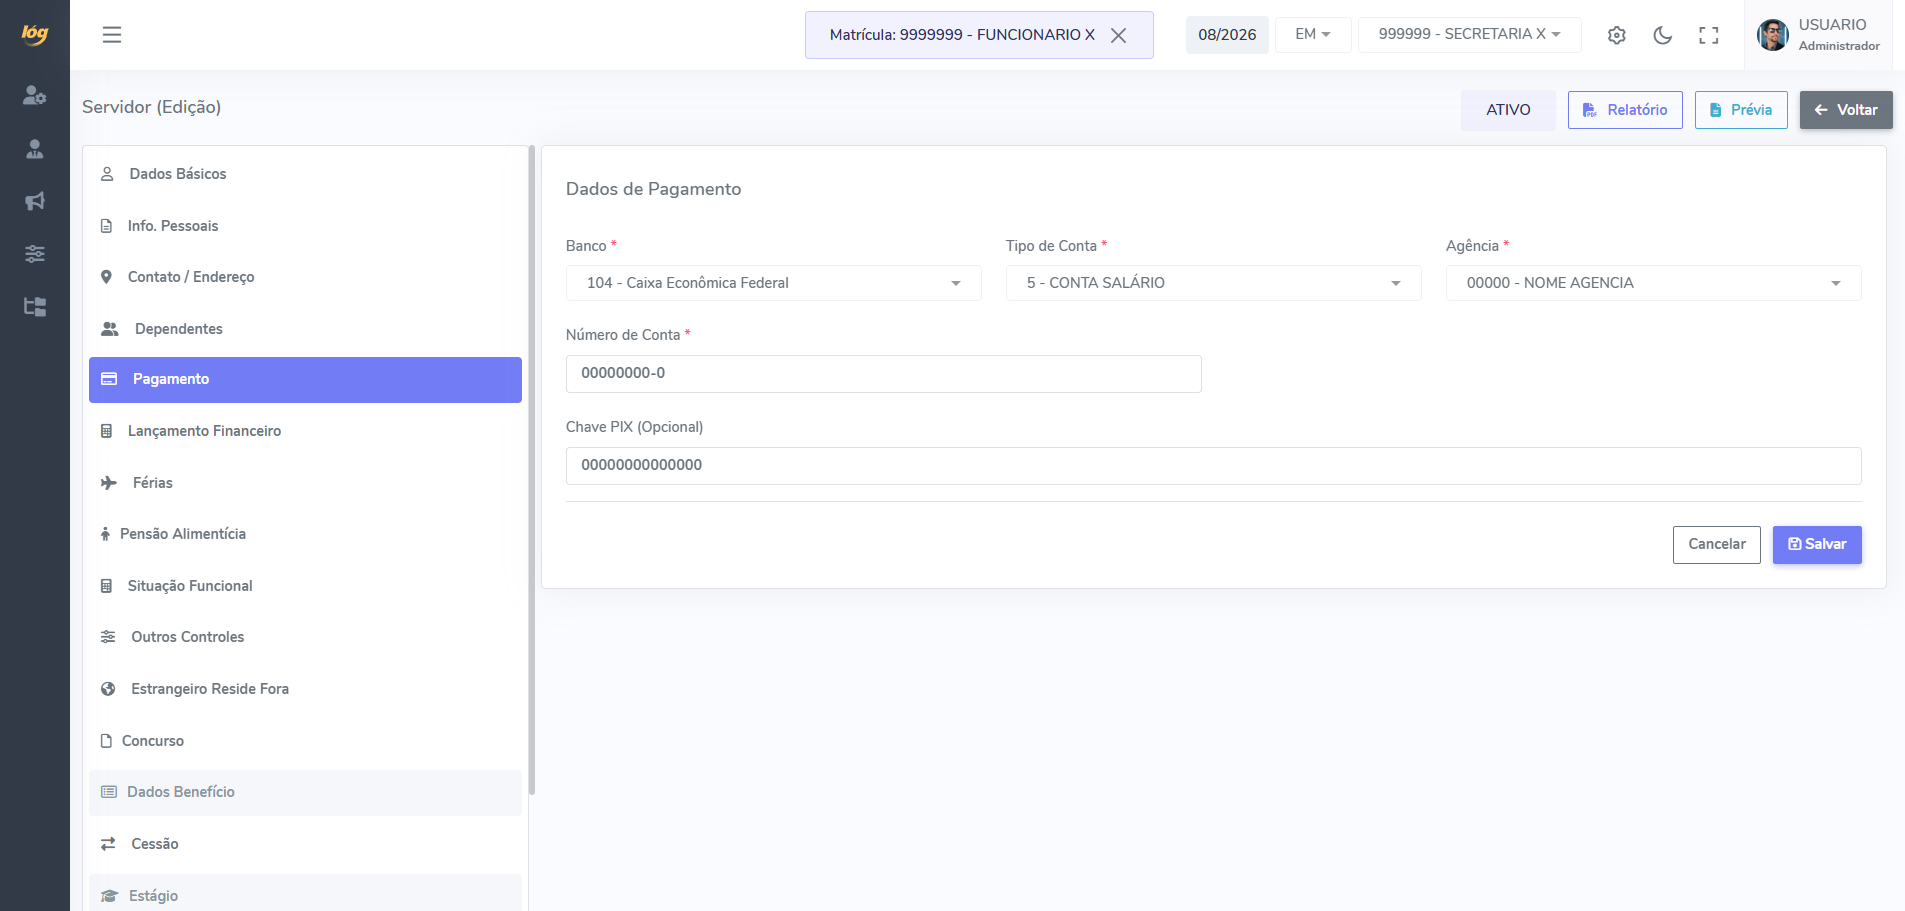Toggle dark mode moon icon

[1663, 35]
